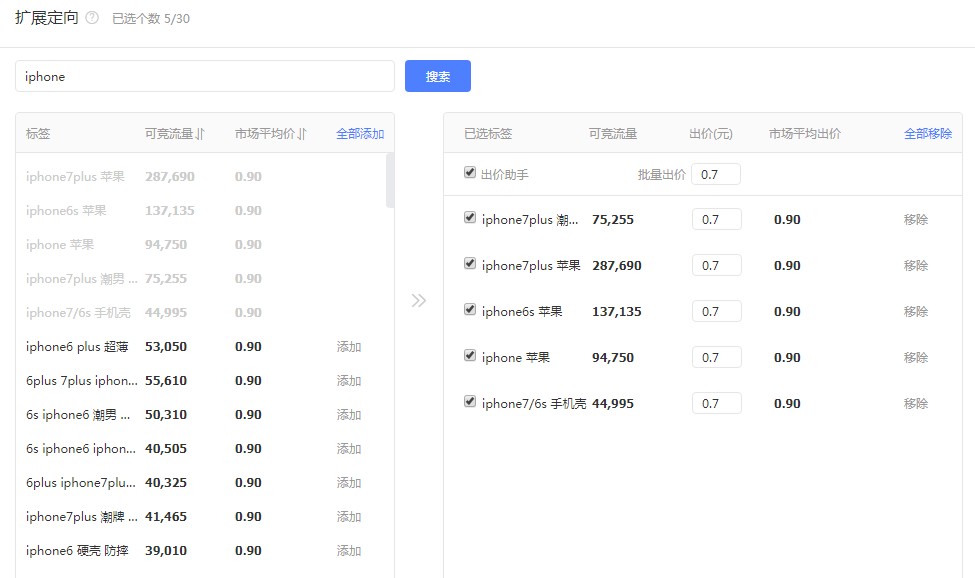The image size is (975, 578).
Task: Click the help question mark beside 扩展定向
Action: [92, 18]
